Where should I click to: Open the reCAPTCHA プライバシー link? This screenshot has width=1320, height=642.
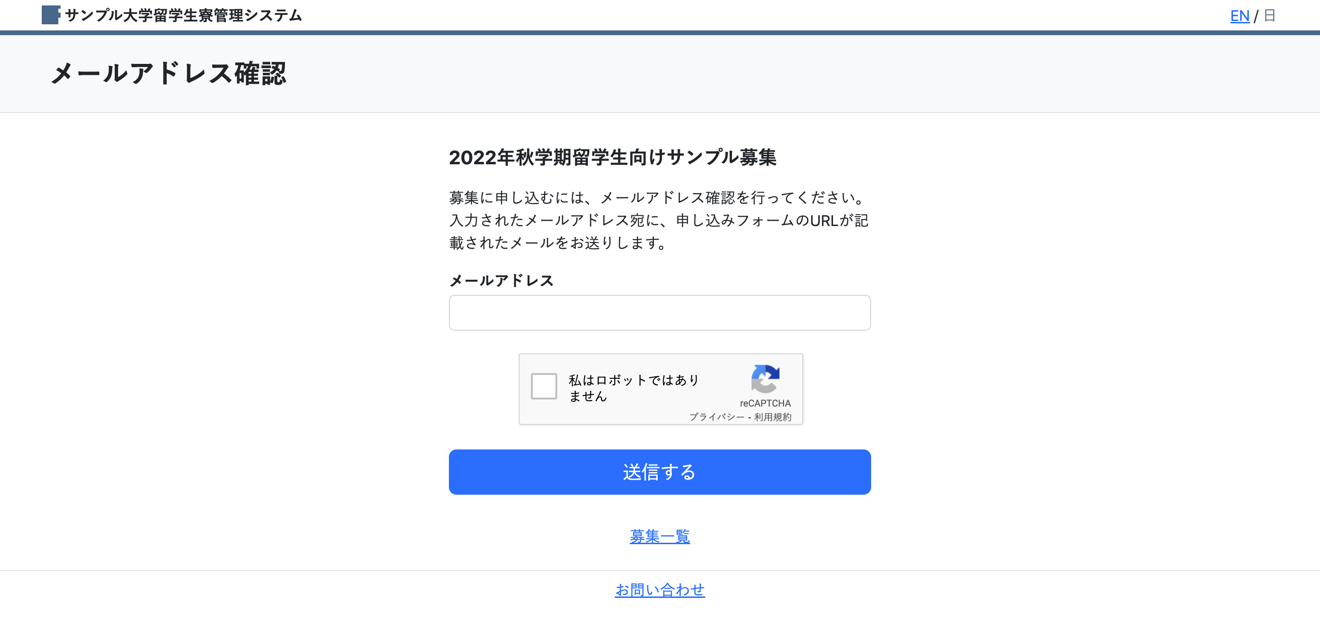tap(716, 417)
